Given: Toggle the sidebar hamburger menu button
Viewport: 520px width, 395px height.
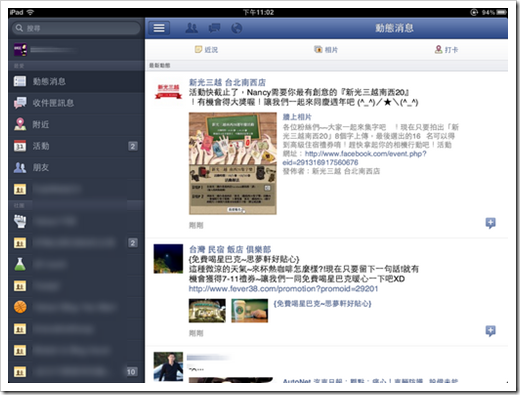Looking at the screenshot, I should click(x=159, y=28).
